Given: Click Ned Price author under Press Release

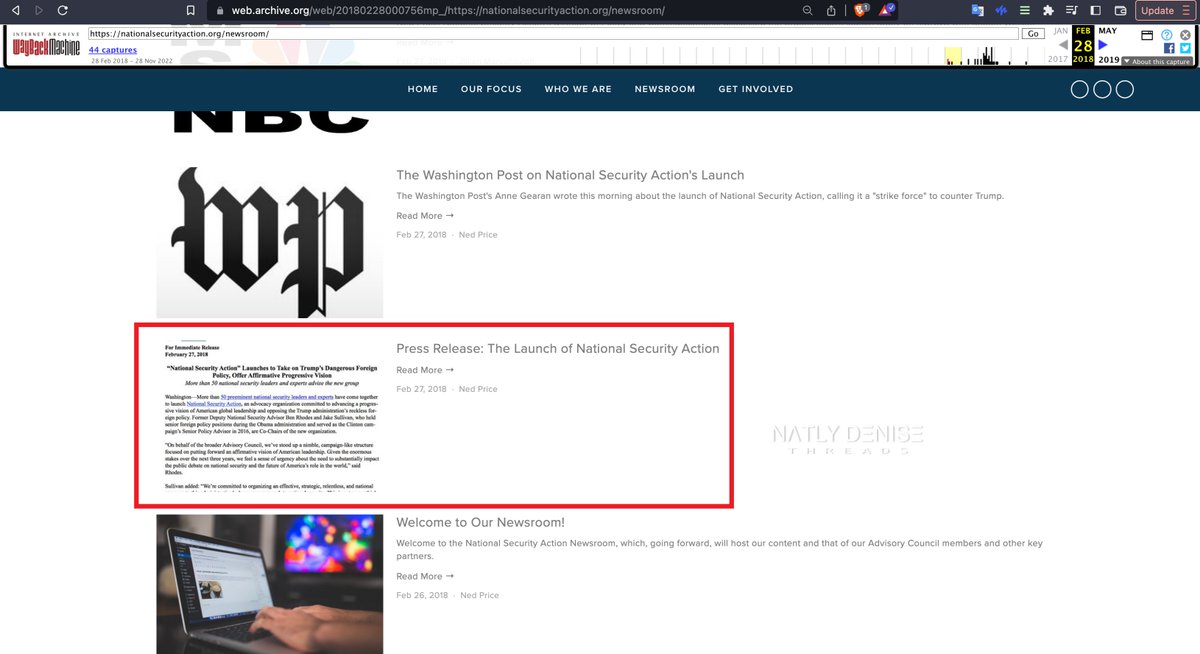Looking at the screenshot, I should coord(478,389).
